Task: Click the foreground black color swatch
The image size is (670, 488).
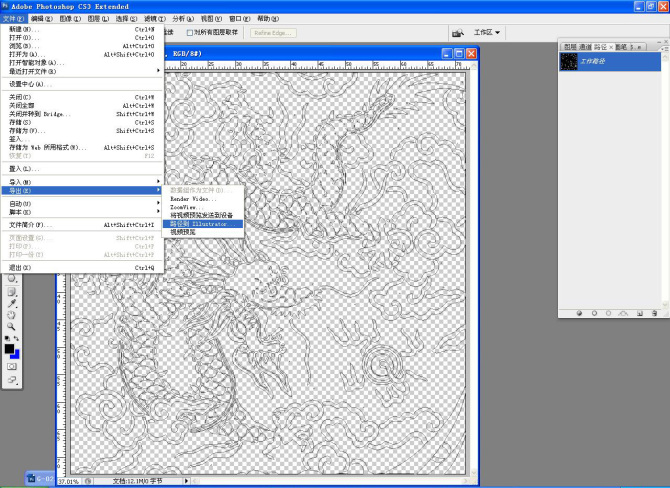Action: tap(9, 349)
